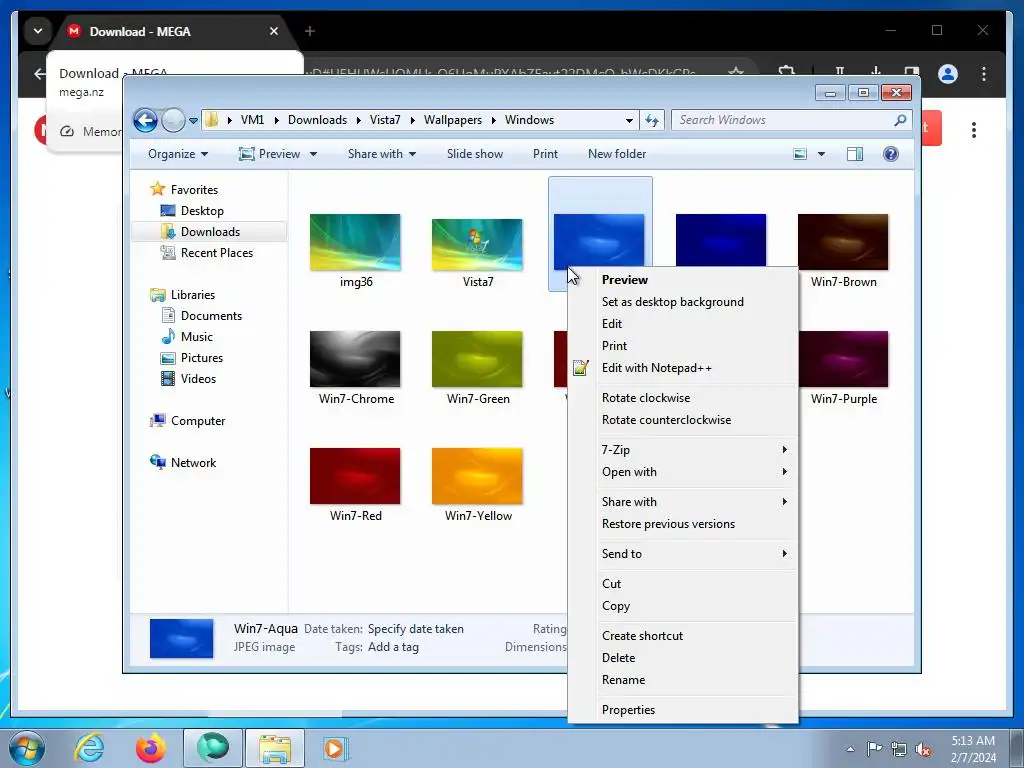Select Network in navigation pane
1024x768 pixels.
point(193,463)
